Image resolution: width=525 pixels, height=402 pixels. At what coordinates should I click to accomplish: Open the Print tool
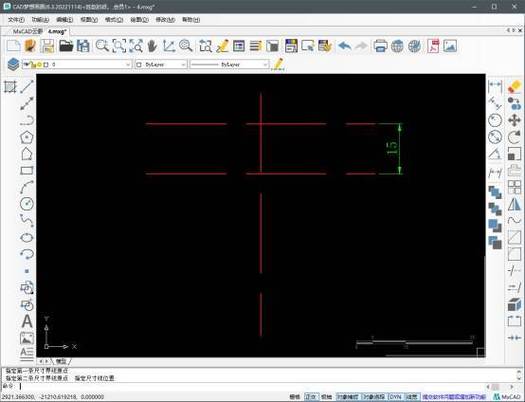(x=380, y=46)
